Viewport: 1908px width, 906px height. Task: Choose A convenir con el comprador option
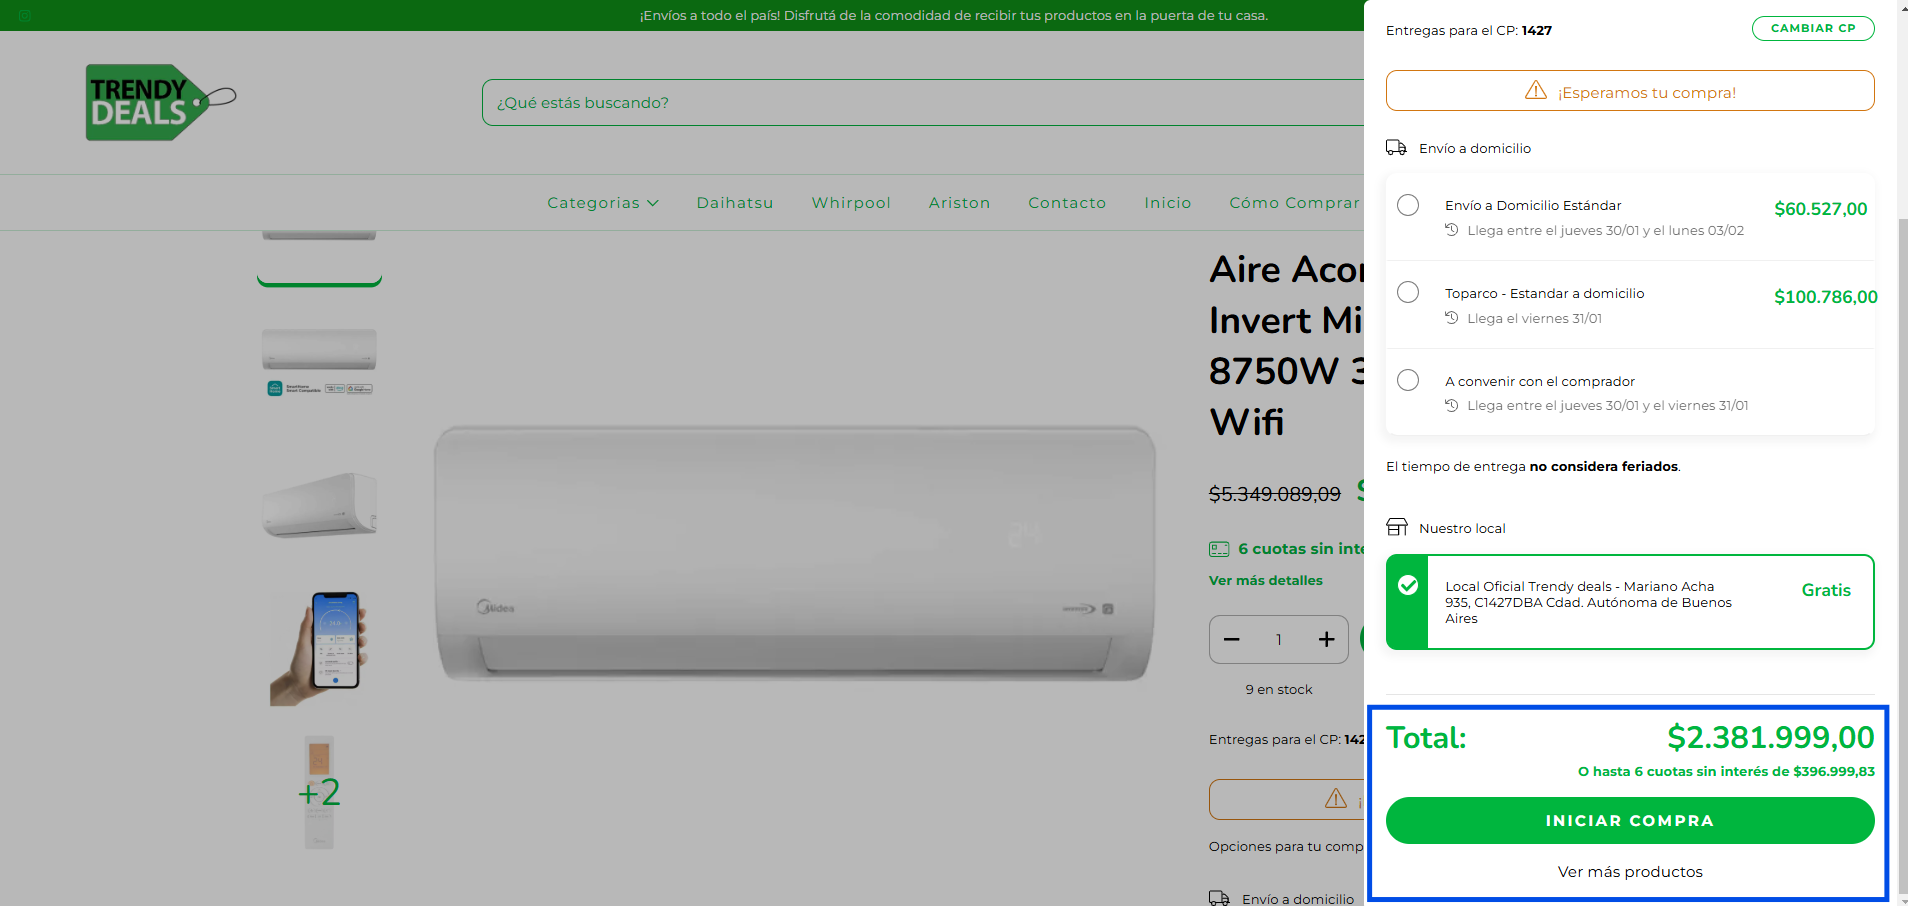tap(1408, 380)
